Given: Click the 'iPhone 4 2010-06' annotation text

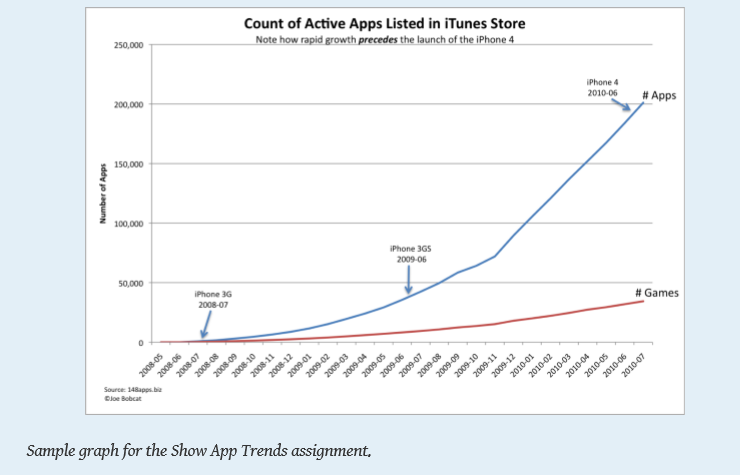Looking at the screenshot, I should coord(602,88).
